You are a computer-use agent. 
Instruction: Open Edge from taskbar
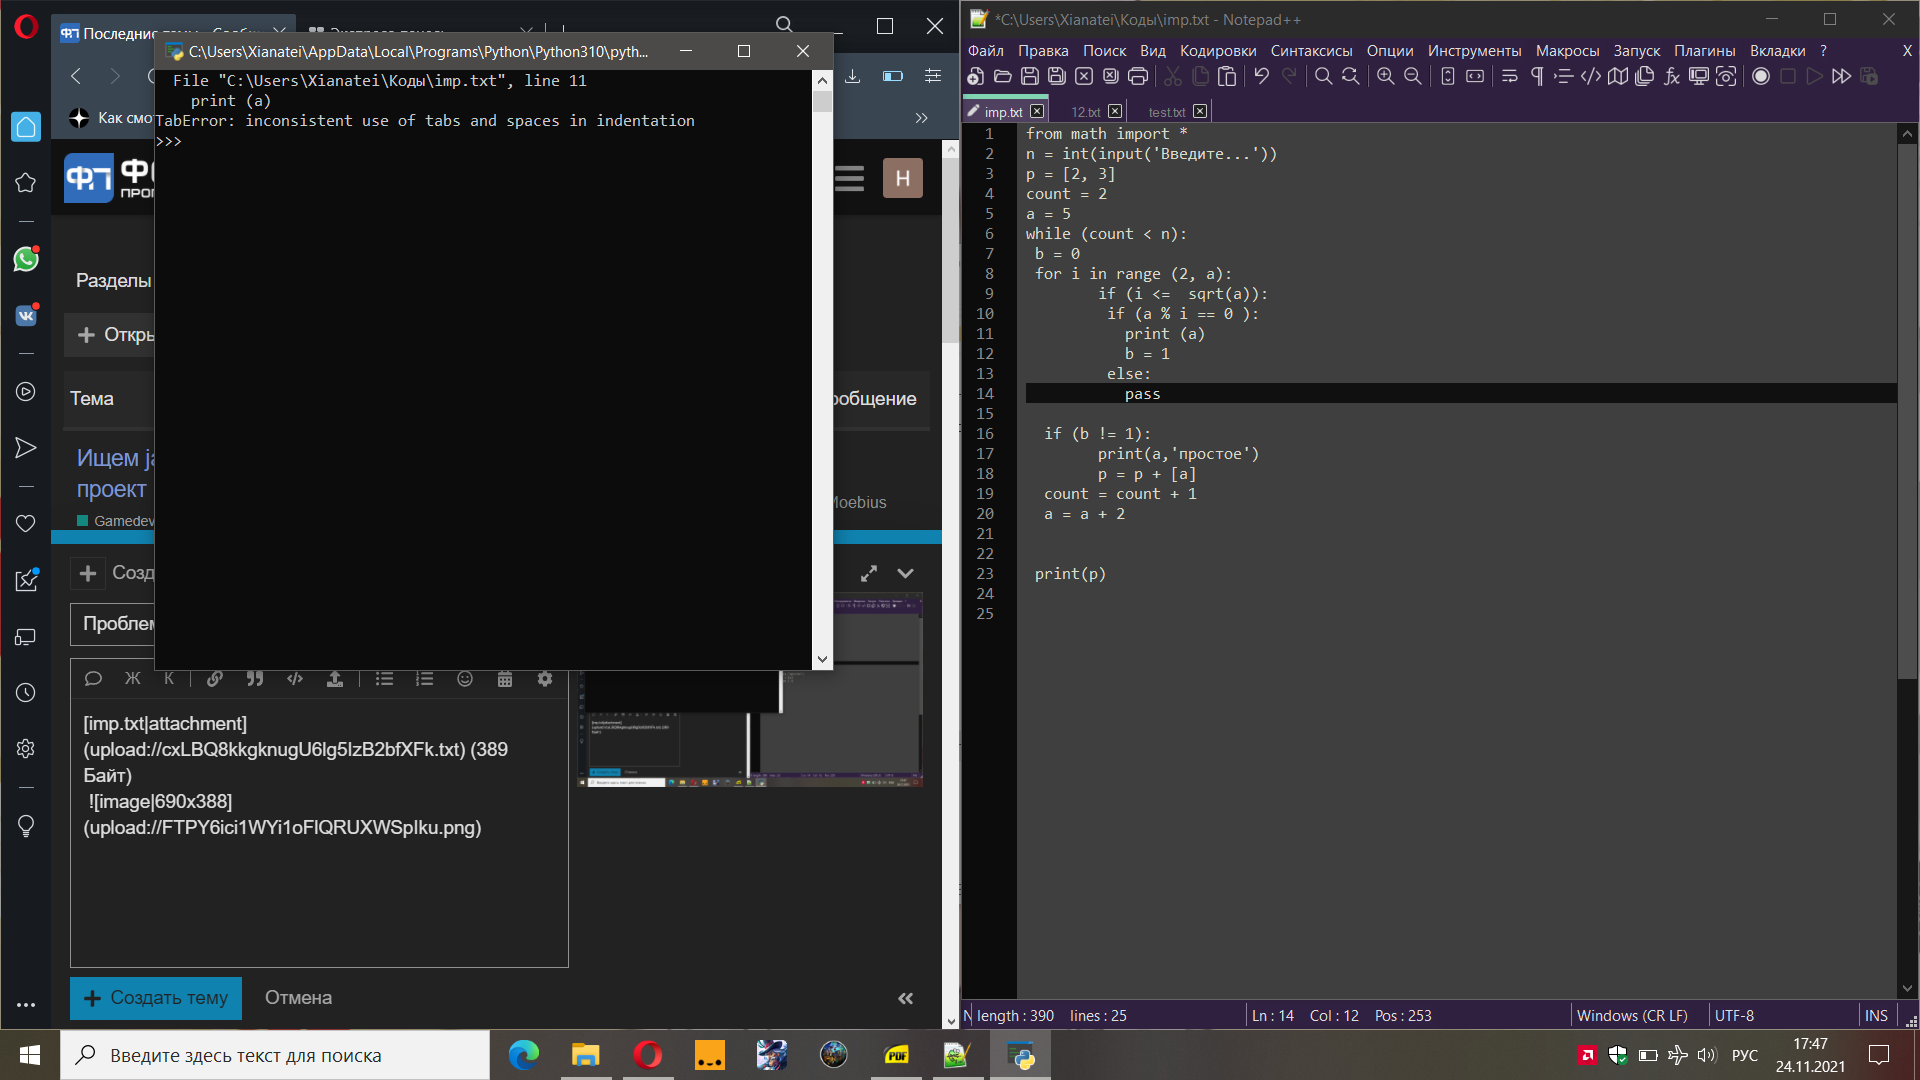coord(524,1055)
